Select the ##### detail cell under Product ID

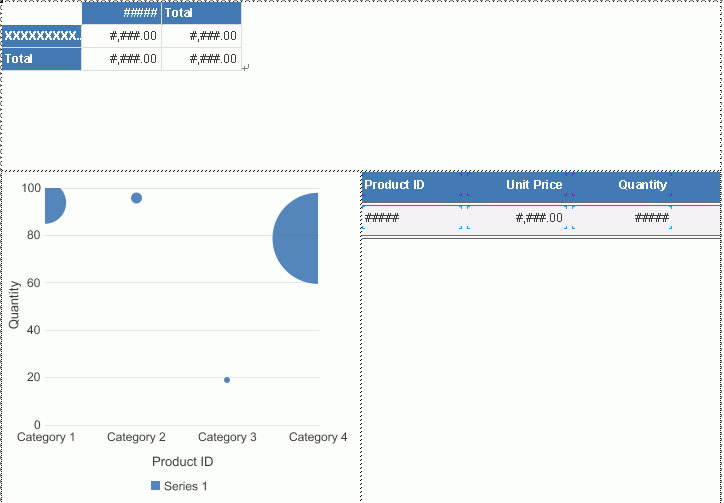[x=412, y=218]
